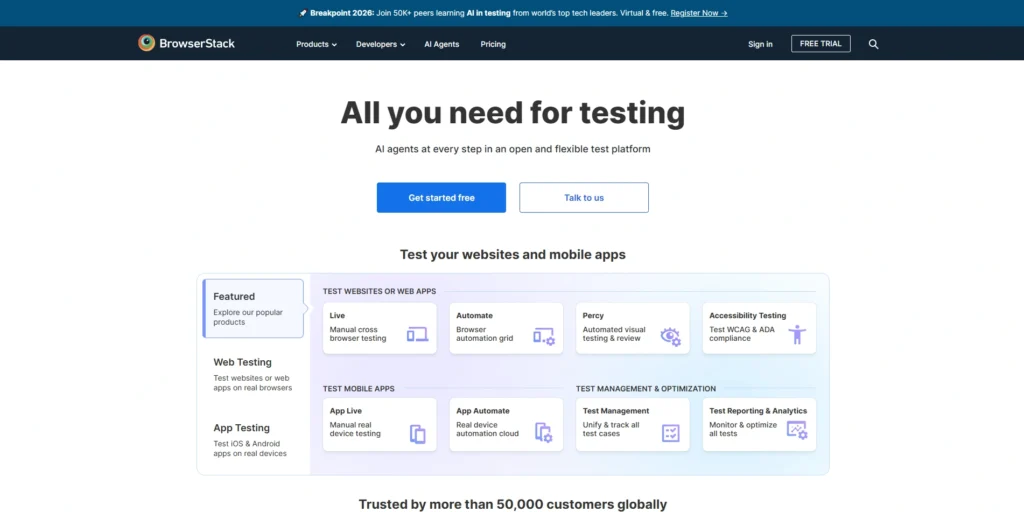Viewport: 1024px width, 512px height.
Task: Click 'Unify & track all test cases' text
Action: click(x=611, y=429)
